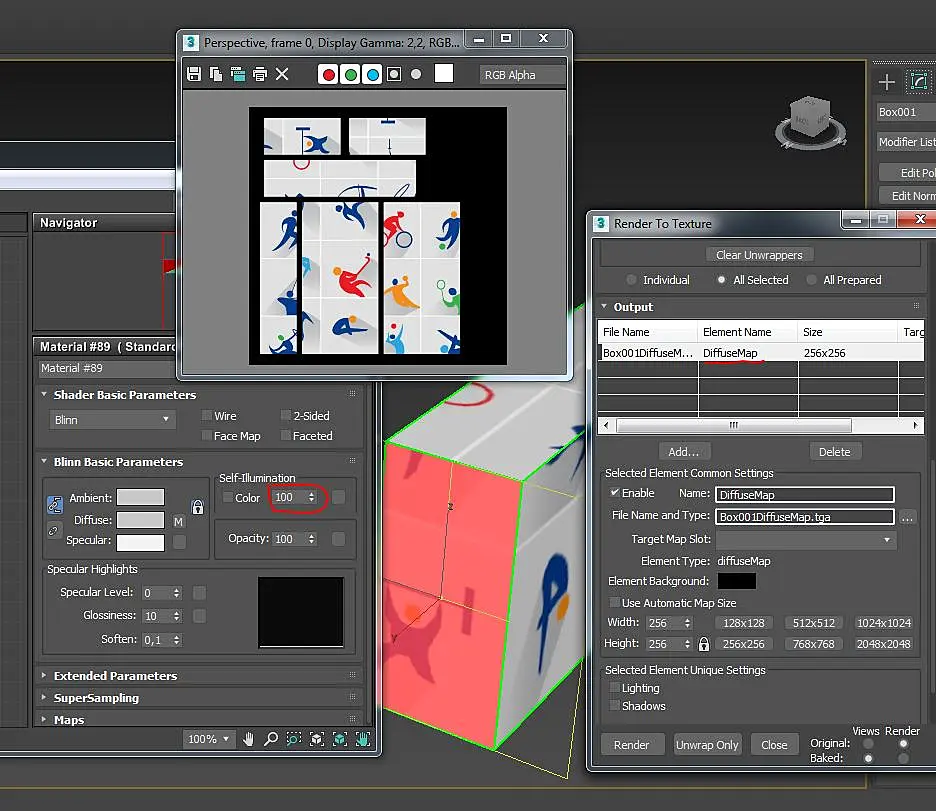
Task: Enable the Lighting checkbox
Action: pos(614,688)
